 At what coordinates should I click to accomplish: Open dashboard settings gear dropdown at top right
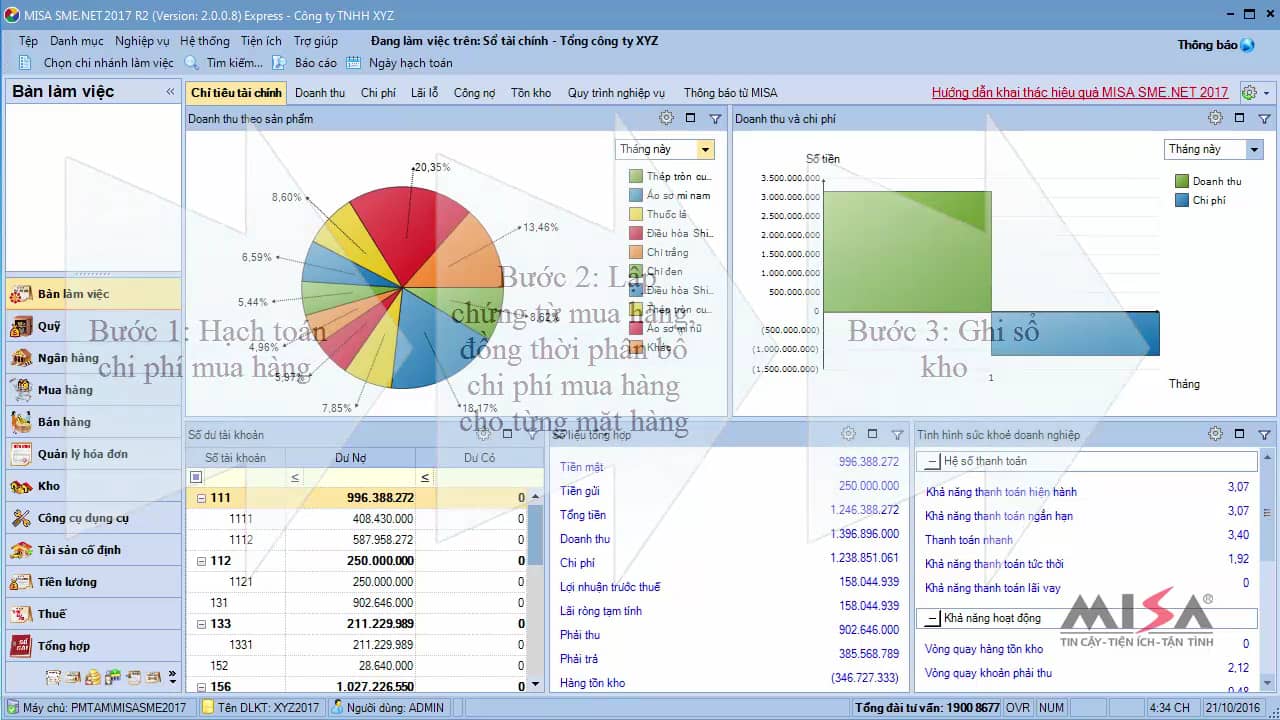(1256, 92)
